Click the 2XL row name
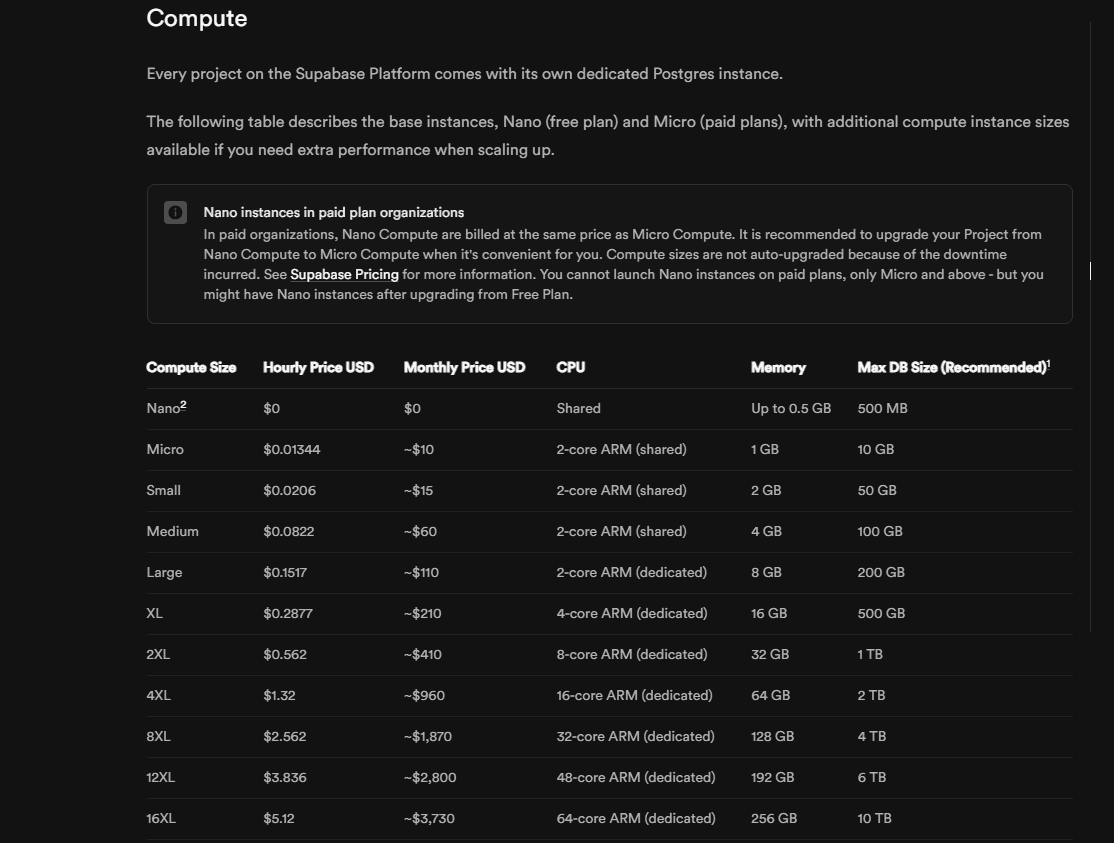Image resolution: width=1114 pixels, height=843 pixels. [x=158, y=655]
